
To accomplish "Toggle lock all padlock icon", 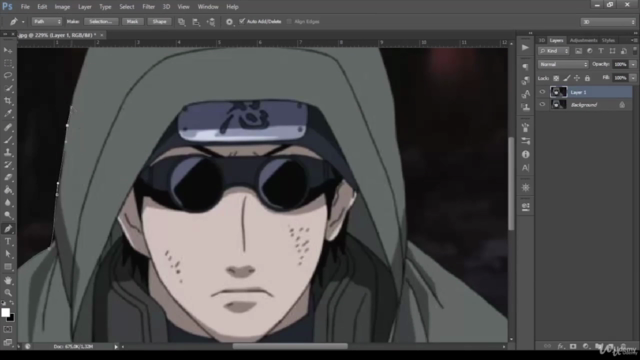I will click(x=587, y=78).
